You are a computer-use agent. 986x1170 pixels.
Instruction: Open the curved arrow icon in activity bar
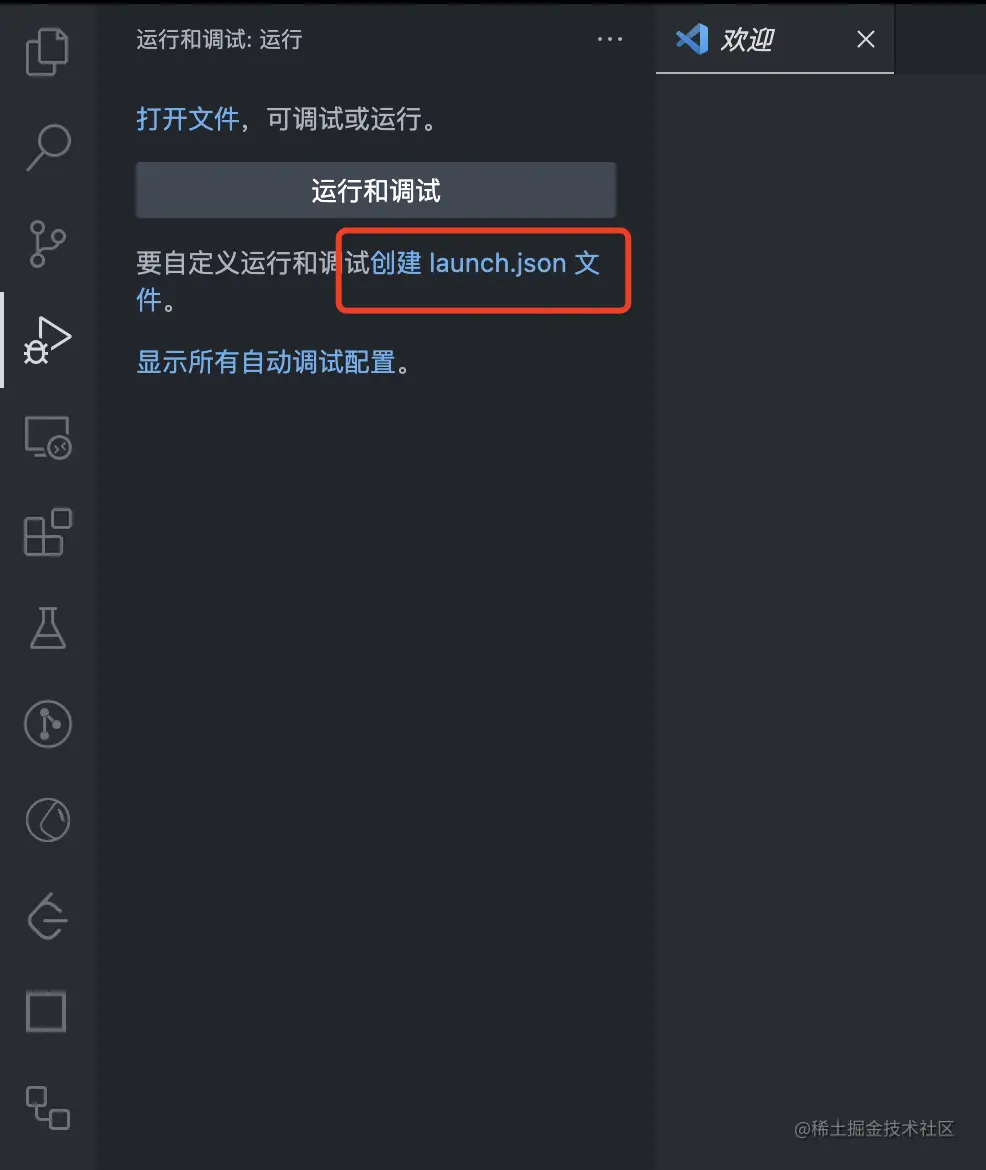[48, 916]
